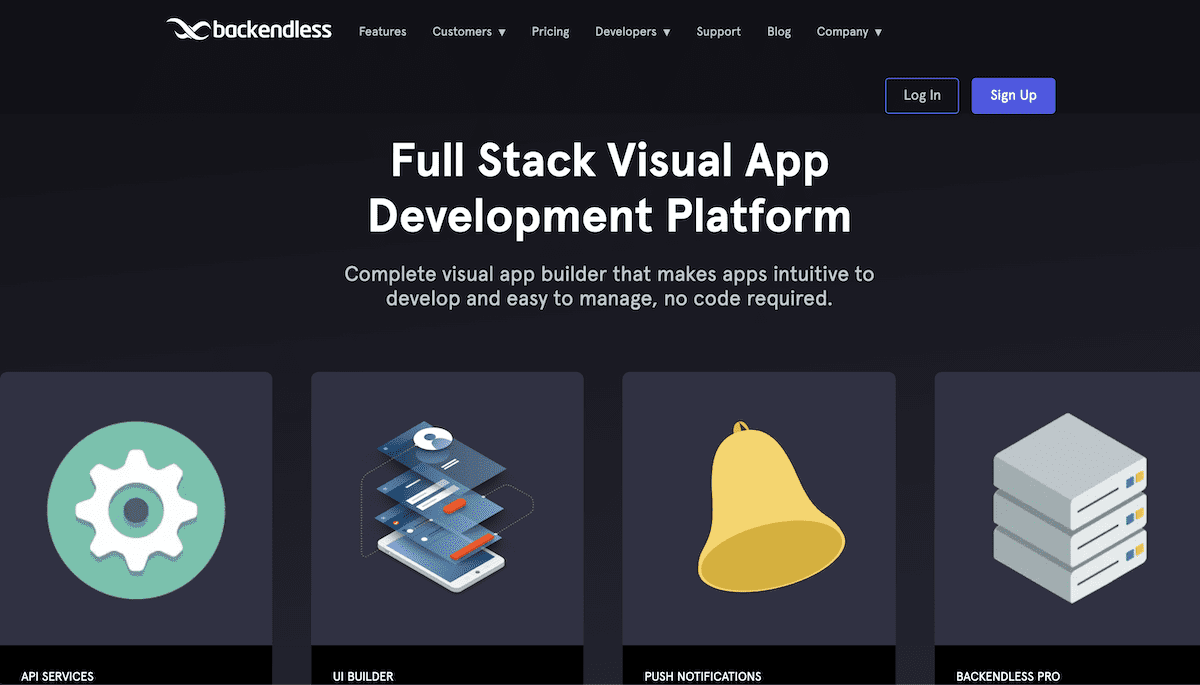This screenshot has height=685, width=1200.
Task: Open Backendless Pro via the server stack icon
Action: (x=1069, y=510)
